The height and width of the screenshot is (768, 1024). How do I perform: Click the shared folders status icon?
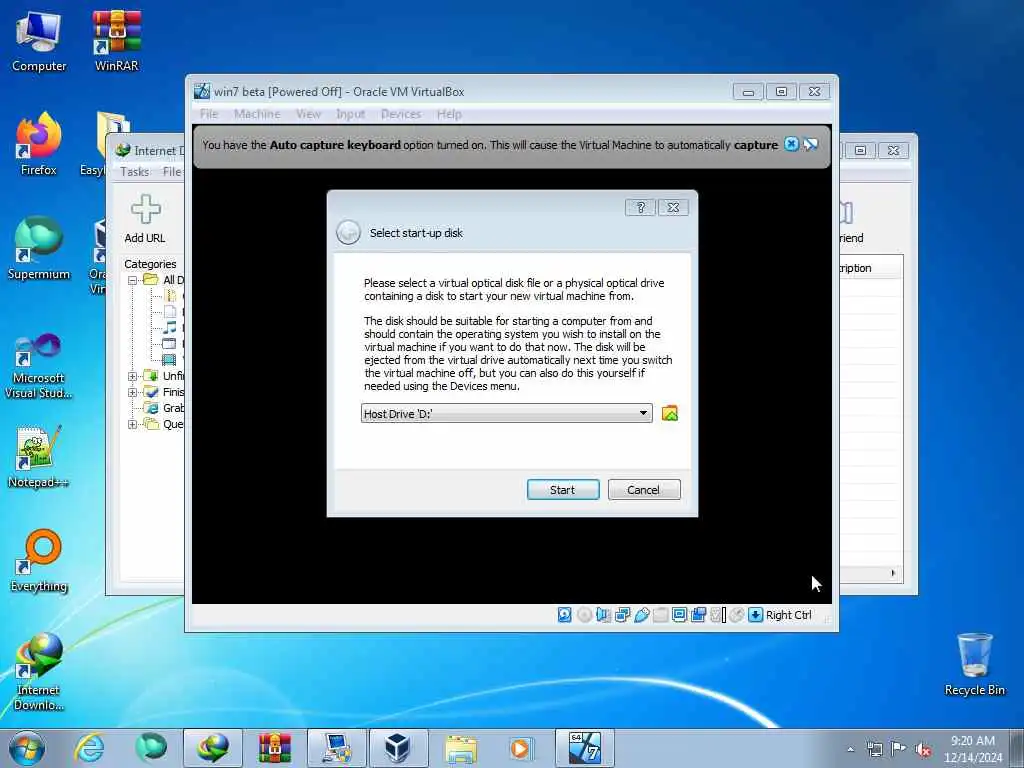660,615
